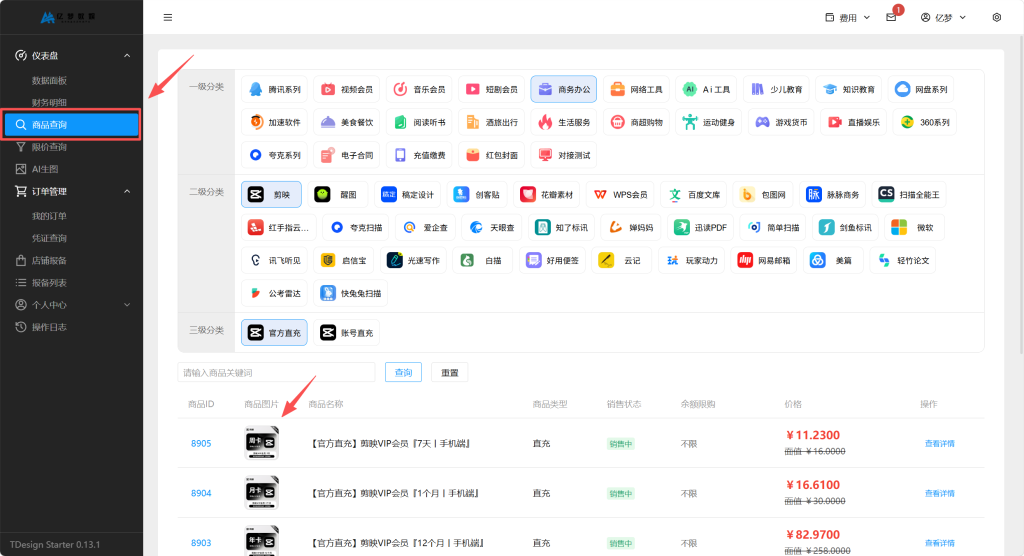Choose the WPS会员 subcategory
Image resolution: width=1024 pixels, height=556 pixels.
[x=620, y=195]
